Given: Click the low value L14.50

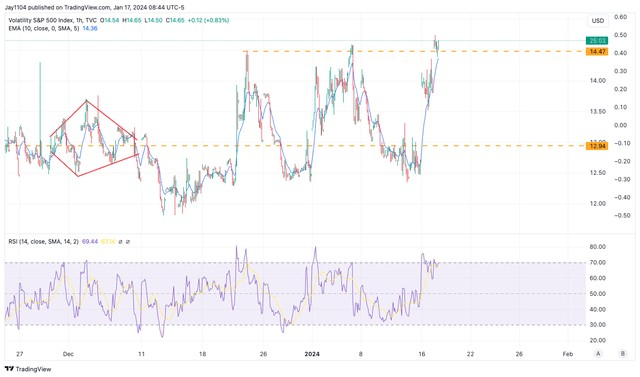Looking at the screenshot, I should pyautogui.click(x=153, y=20).
